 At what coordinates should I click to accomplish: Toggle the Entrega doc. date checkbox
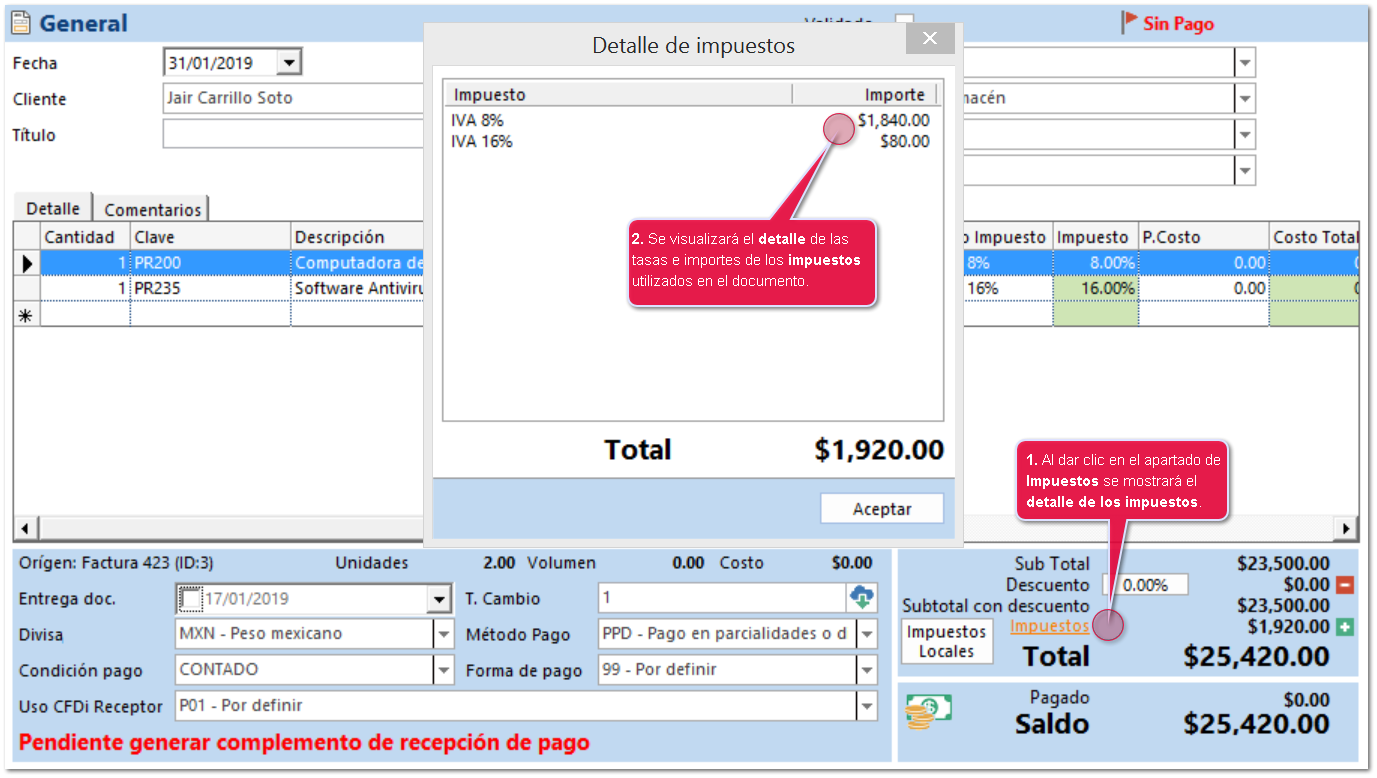(190, 599)
